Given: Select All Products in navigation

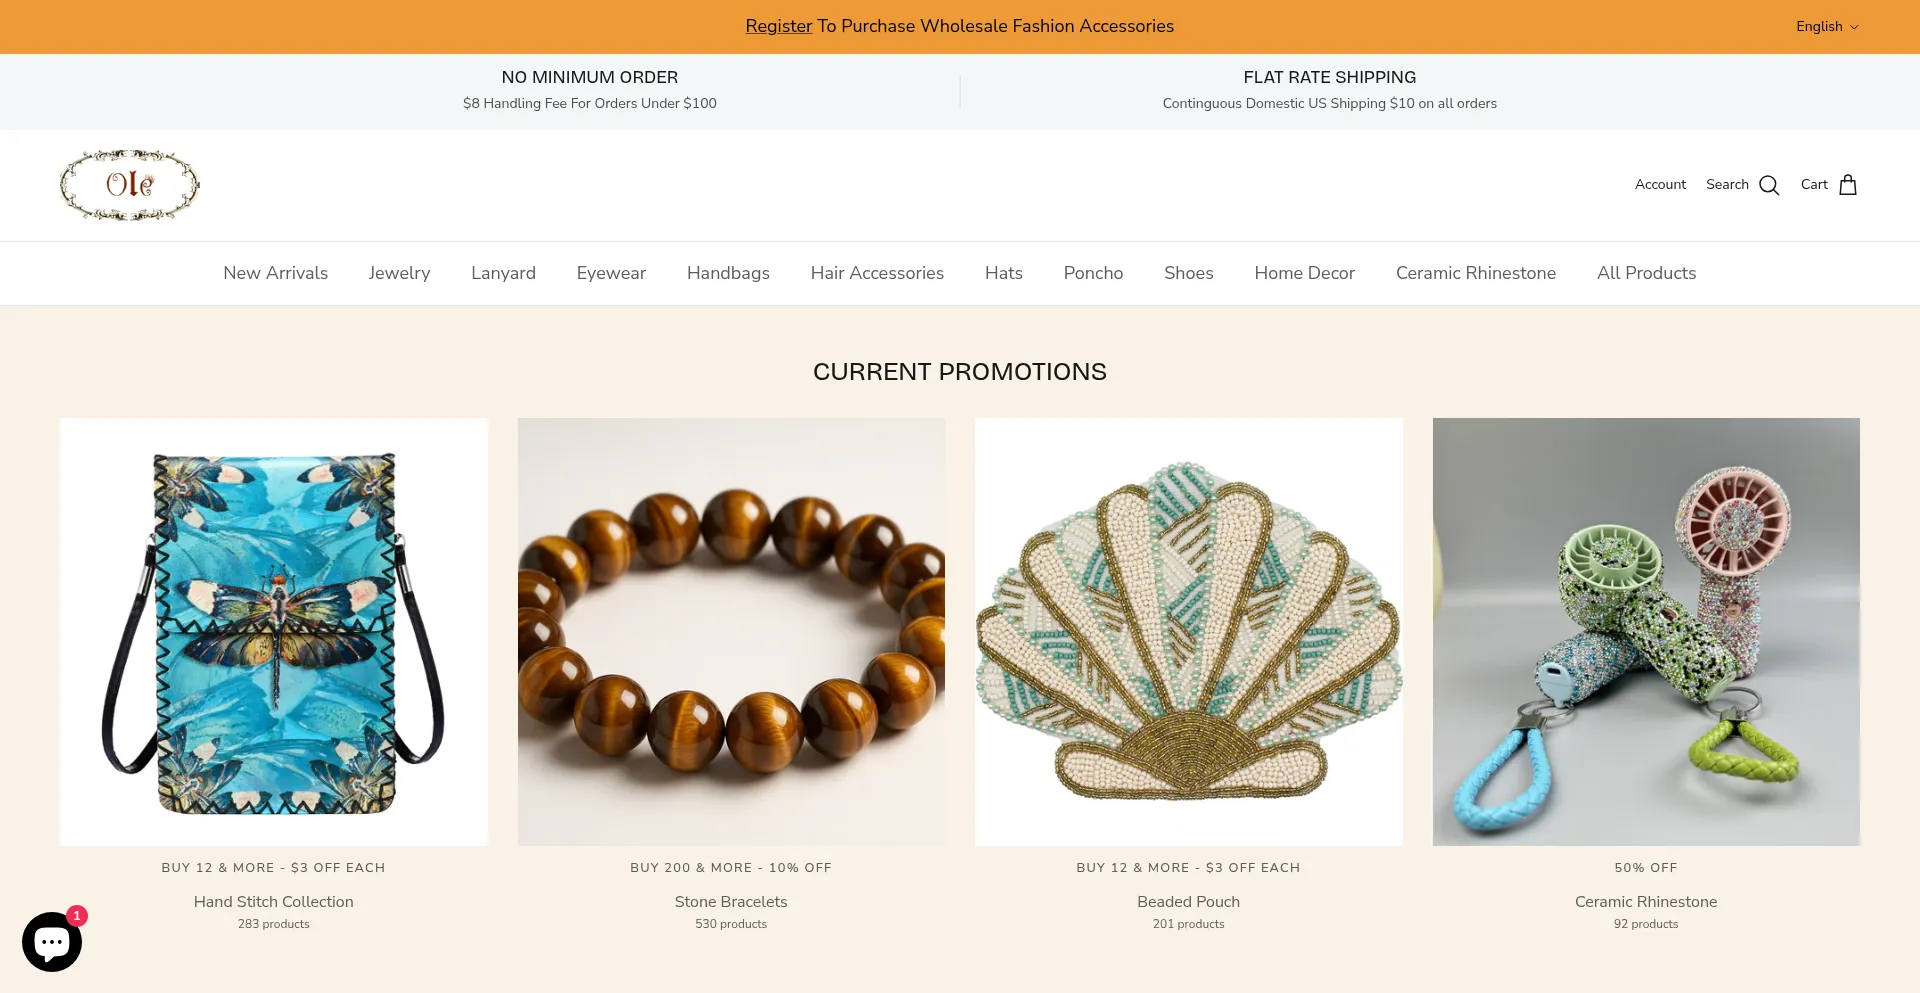Looking at the screenshot, I should [x=1646, y=273].
